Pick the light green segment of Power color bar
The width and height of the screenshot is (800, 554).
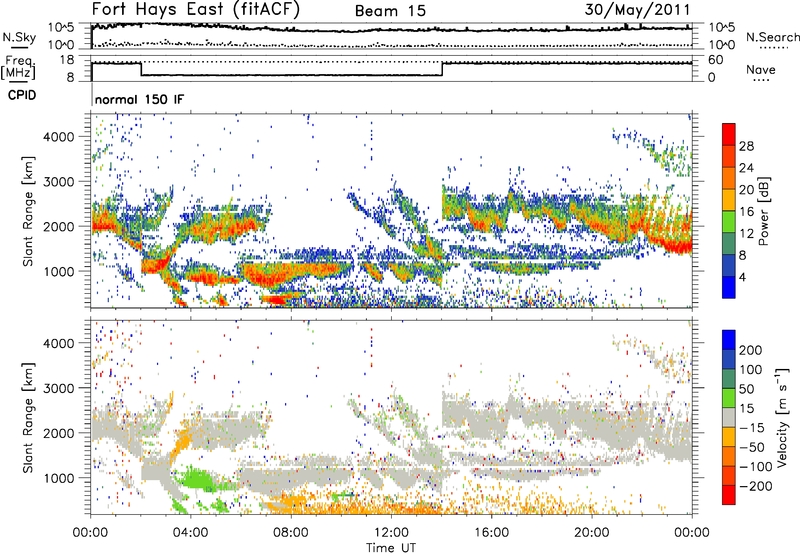[729, 222]
